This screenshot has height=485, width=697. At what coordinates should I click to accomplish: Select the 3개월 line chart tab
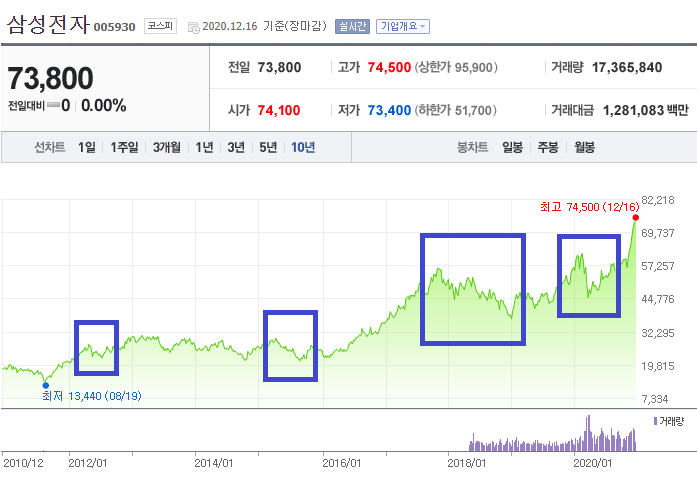pos(167,147)
